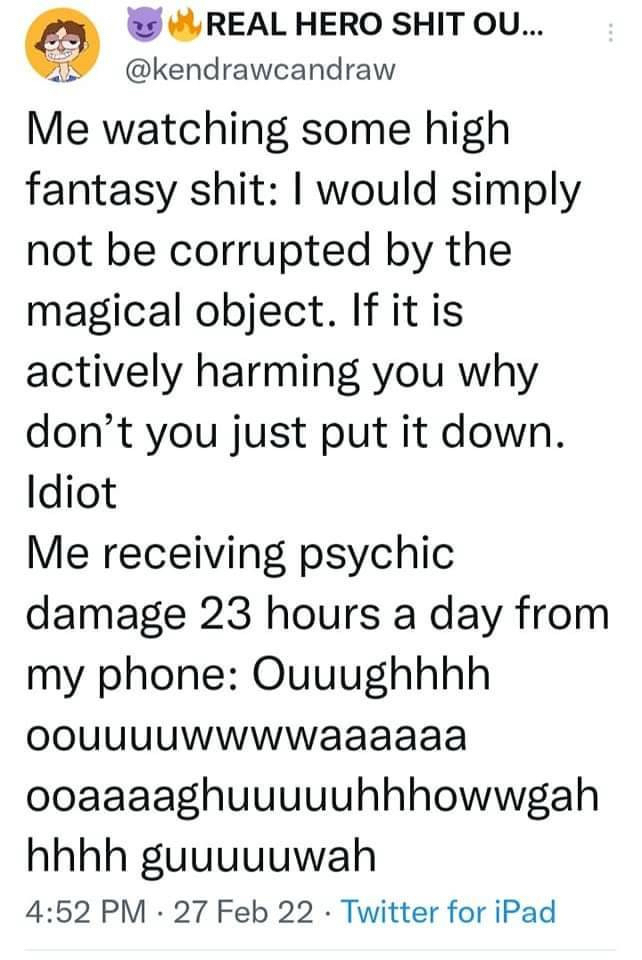Click the fire emoji beside REAL HERO

(184, 24)
